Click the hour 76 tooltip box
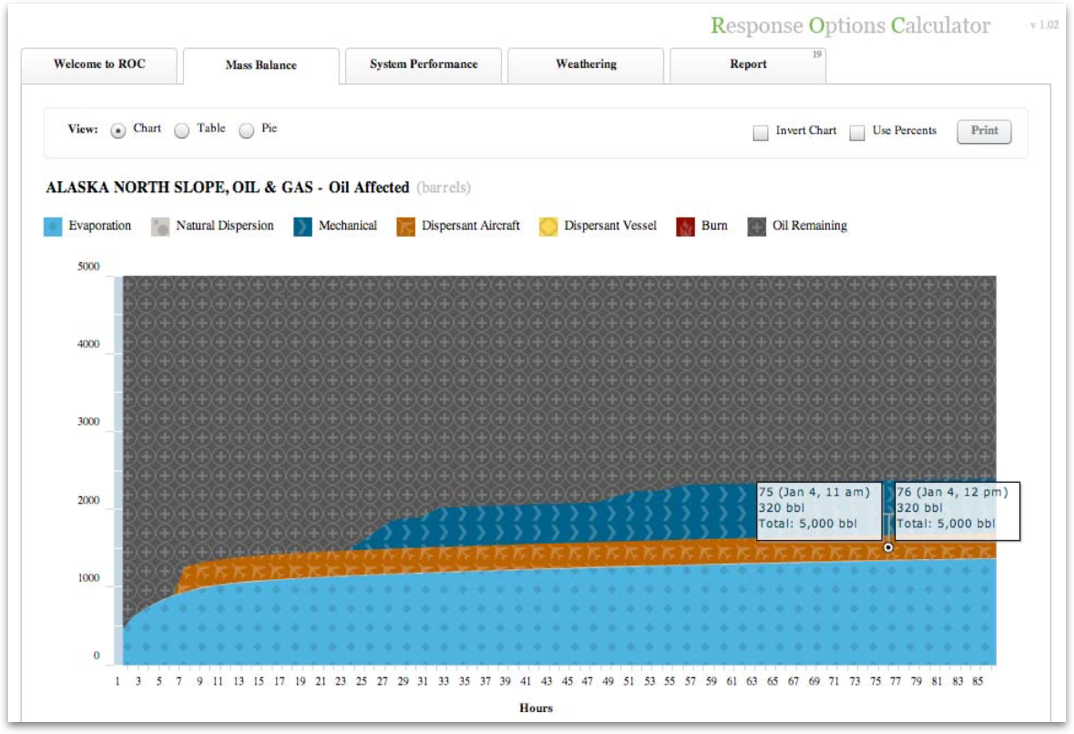 (958, 511)
